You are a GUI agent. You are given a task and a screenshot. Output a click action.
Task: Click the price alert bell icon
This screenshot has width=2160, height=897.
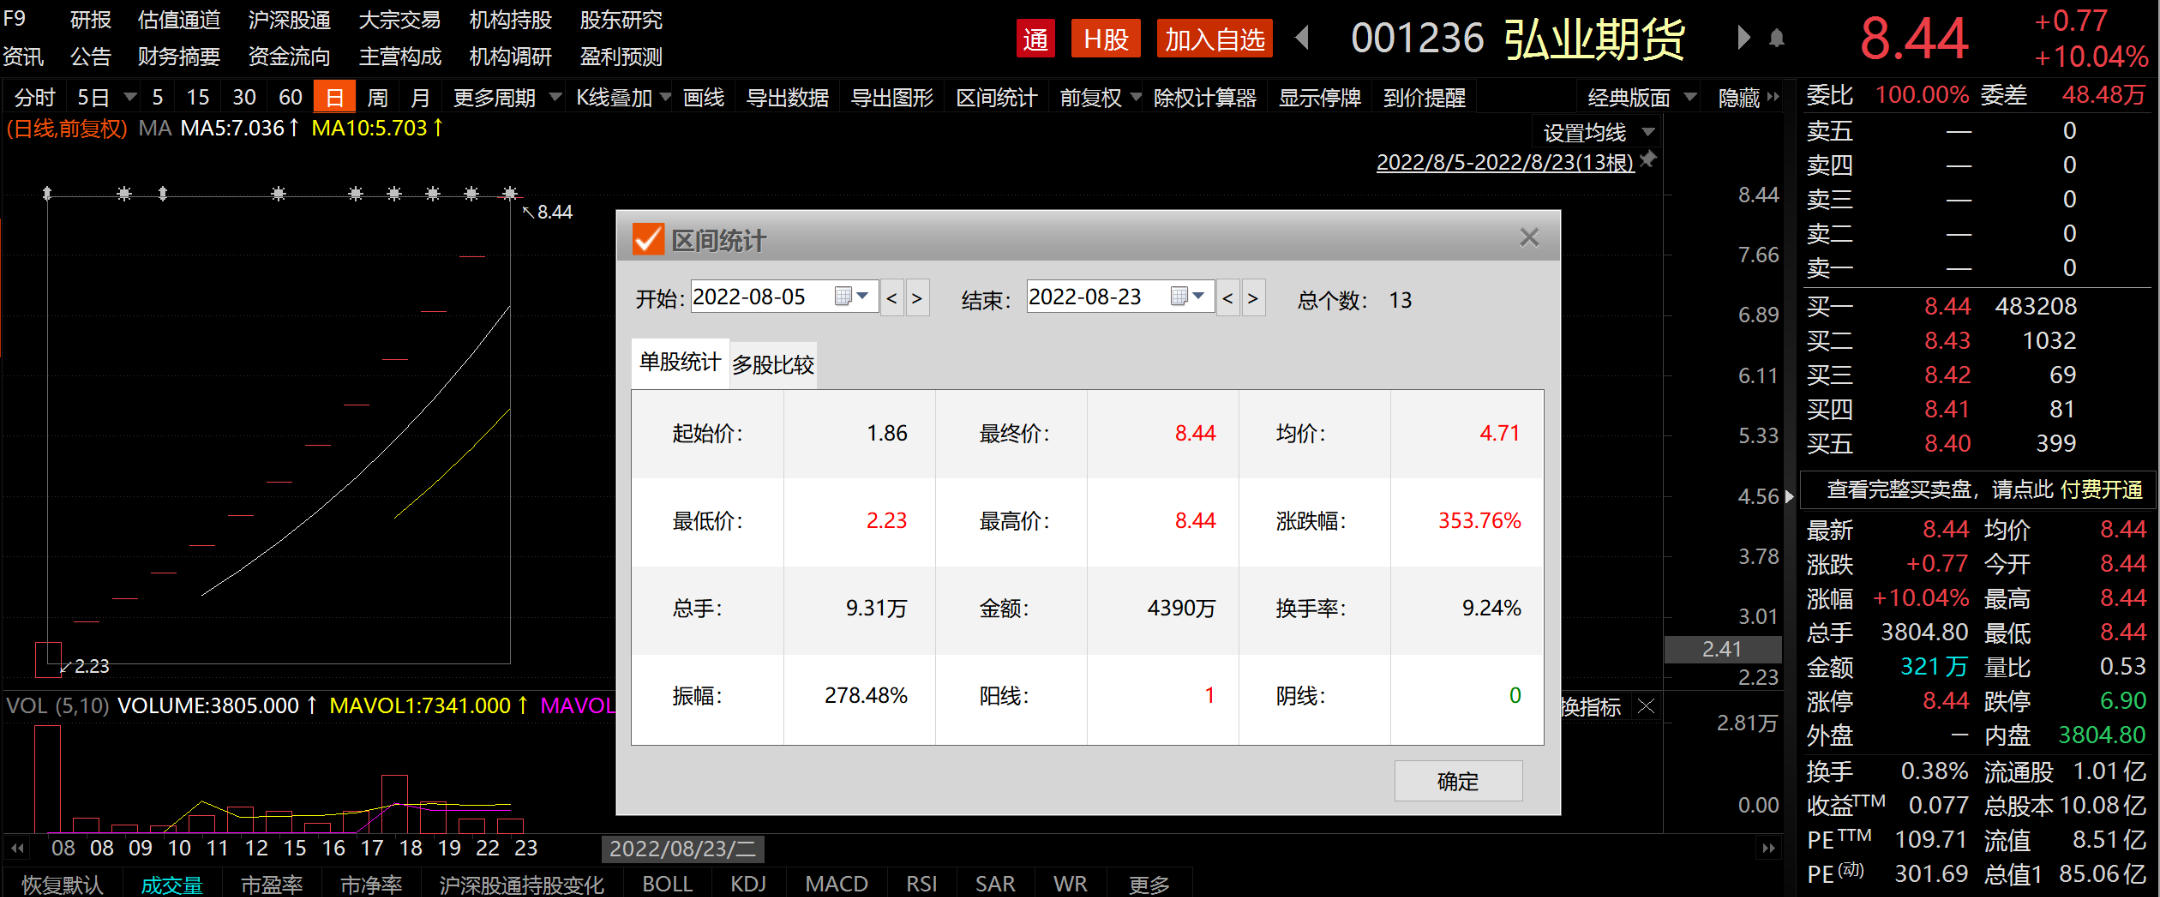click(1776, 39)
